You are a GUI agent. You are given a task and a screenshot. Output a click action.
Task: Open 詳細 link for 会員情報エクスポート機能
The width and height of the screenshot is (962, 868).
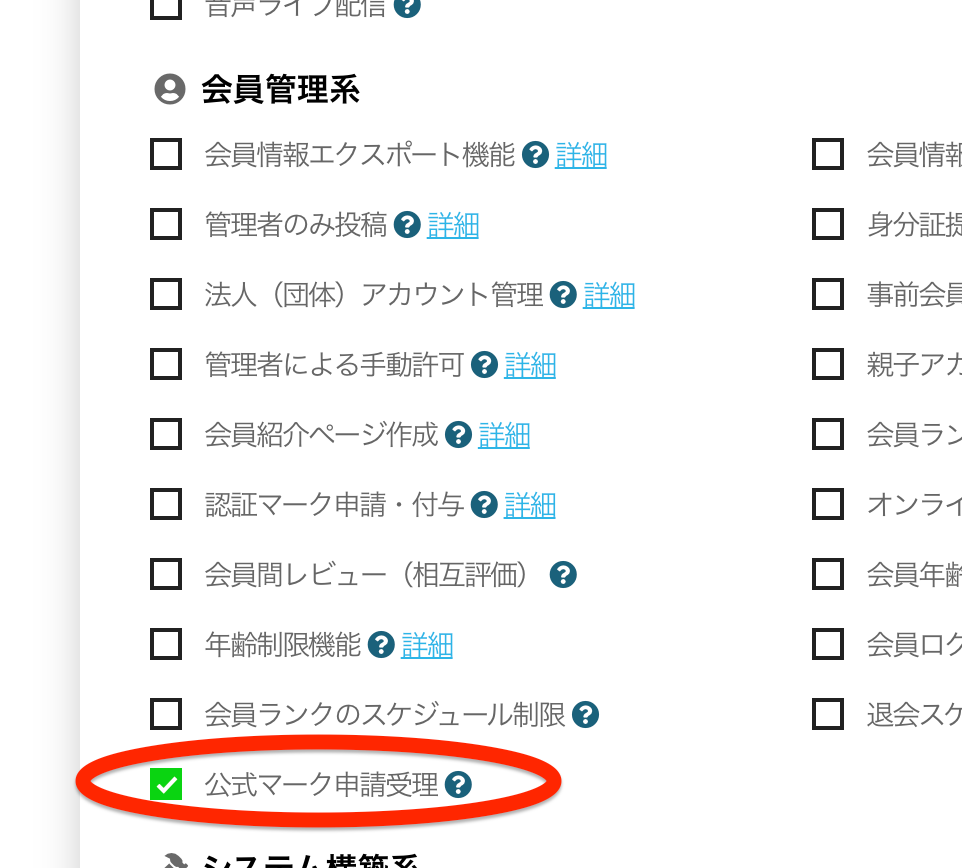tap(581, 154)
